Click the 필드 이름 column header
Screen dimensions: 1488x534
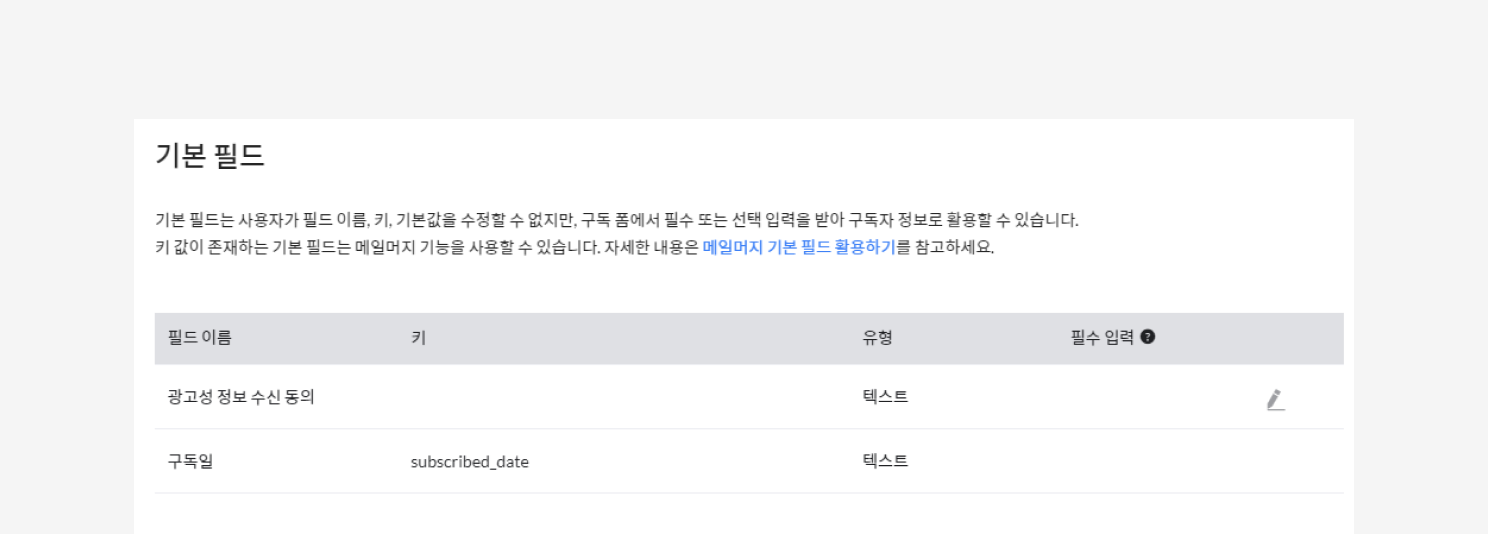pyautogui.click(x=200, y=338)
